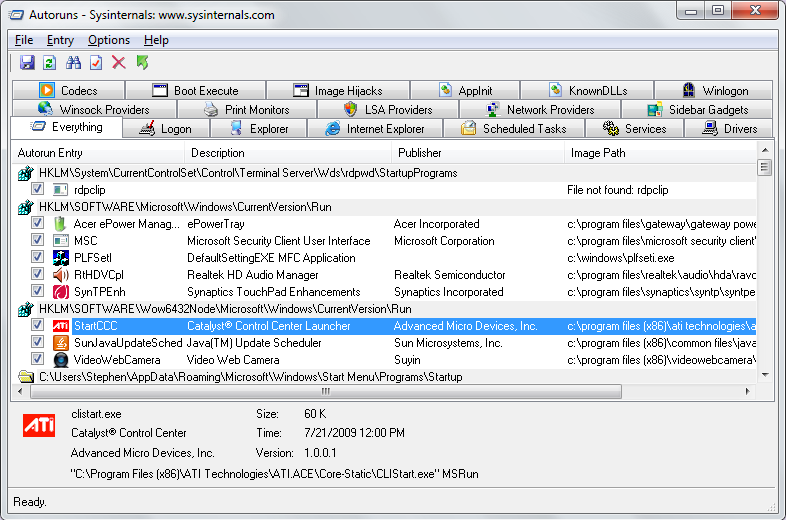Click the Save toolbar icon
The image size is (786, 520).
click(x=27, y=63)
